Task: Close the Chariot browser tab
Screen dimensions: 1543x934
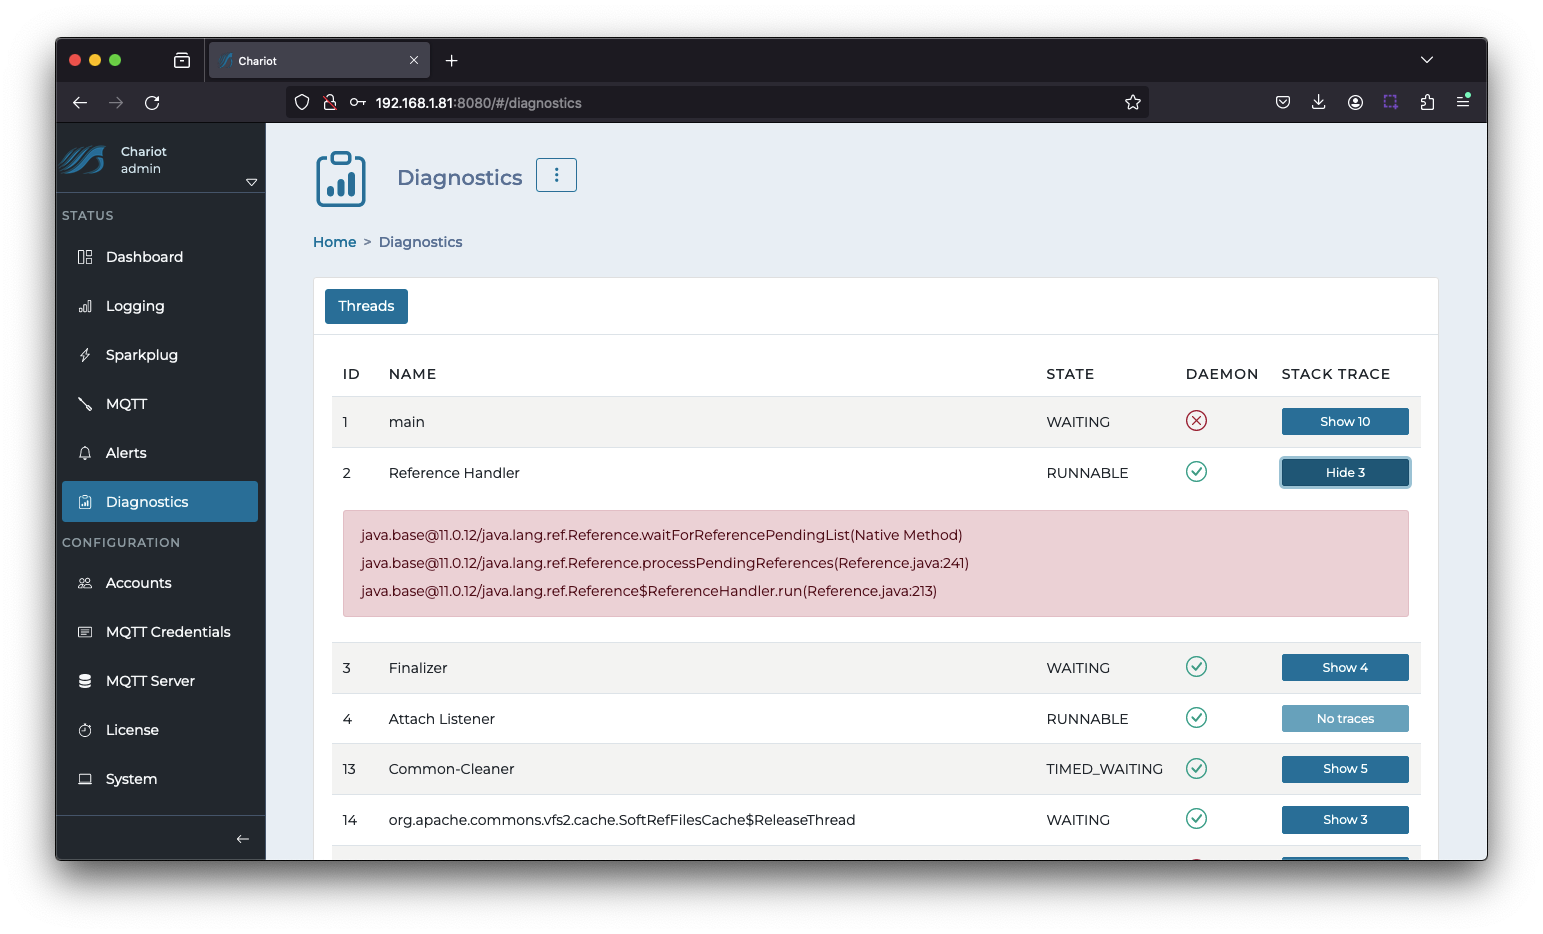Action: (x=414, y=61)
